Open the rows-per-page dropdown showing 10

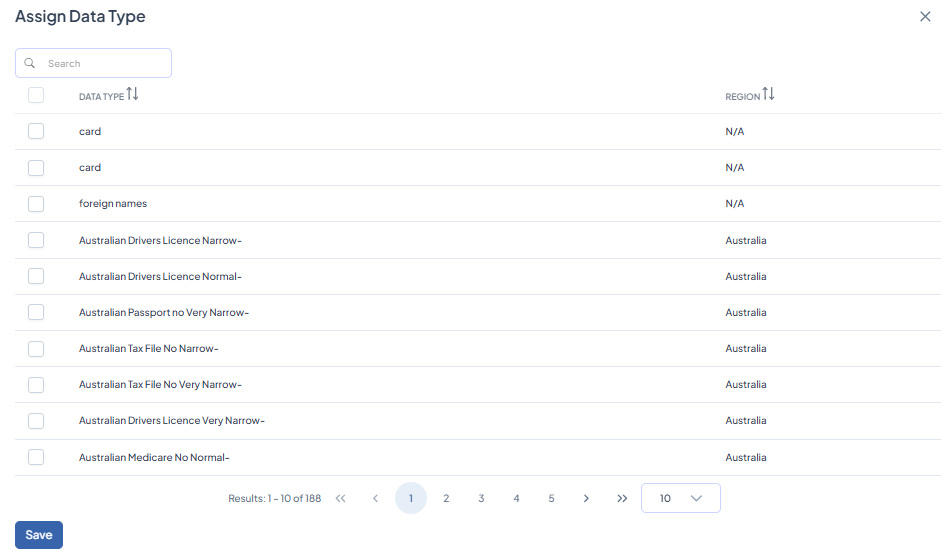680,498
